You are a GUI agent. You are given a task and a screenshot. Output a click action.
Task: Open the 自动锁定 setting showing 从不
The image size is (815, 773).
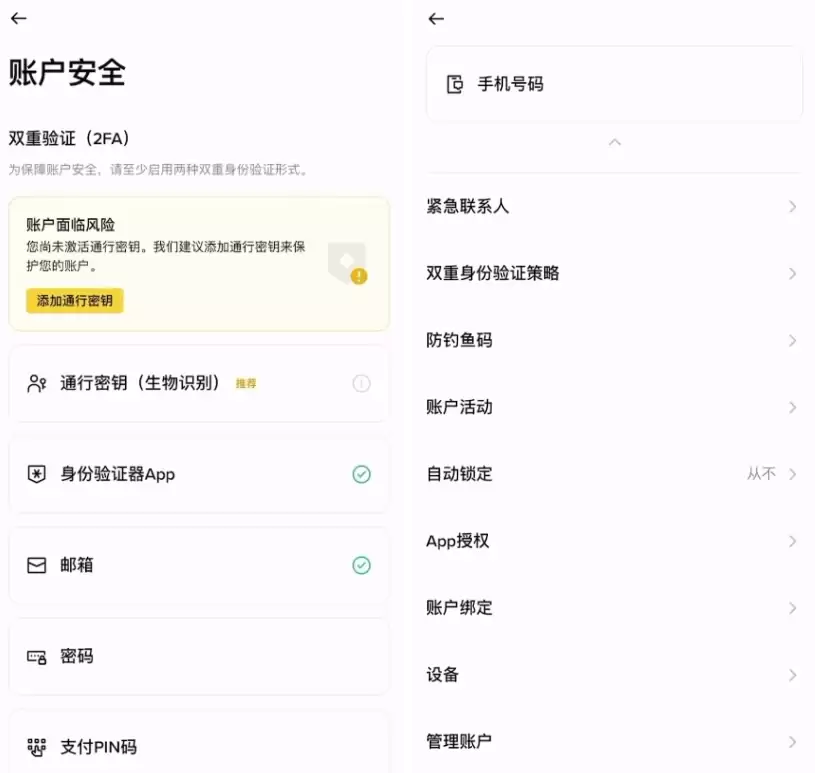(x=614, y=474)
